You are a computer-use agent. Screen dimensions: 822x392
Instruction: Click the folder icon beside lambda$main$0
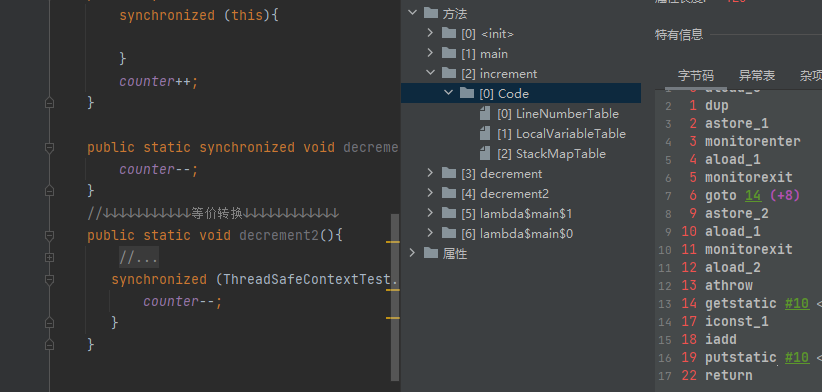449,233
